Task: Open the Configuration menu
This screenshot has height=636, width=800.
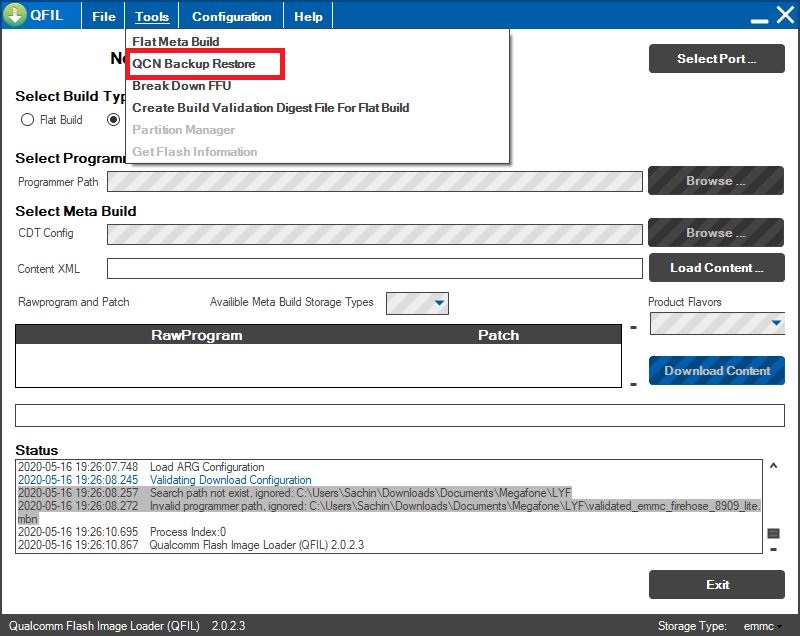Action: point(231,16)
